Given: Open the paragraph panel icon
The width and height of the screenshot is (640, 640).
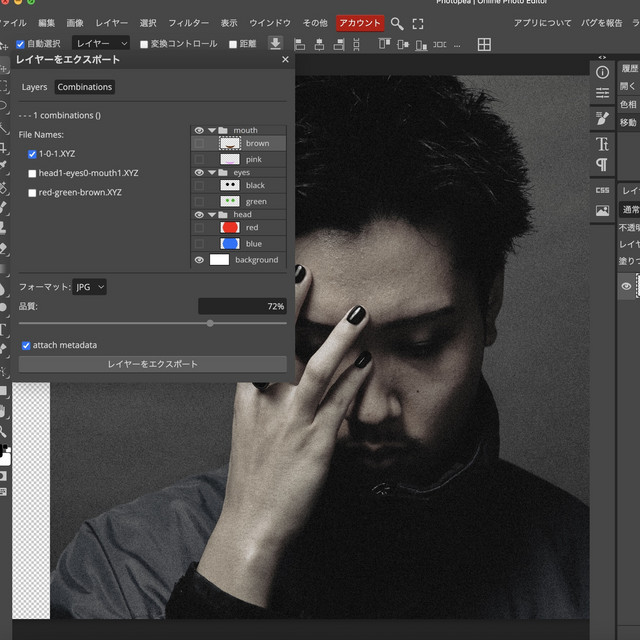Looking at the screenshot, I should click(x=602, y=164).
